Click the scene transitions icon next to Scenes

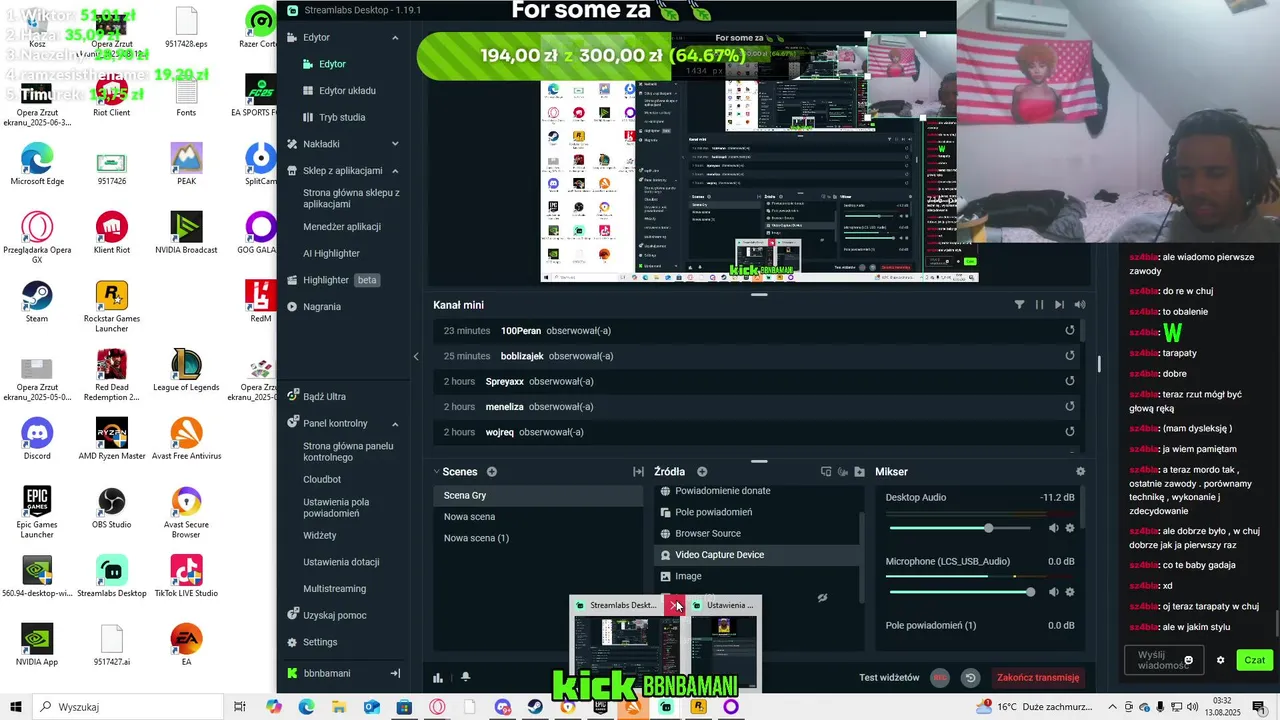tap(638, 472)
